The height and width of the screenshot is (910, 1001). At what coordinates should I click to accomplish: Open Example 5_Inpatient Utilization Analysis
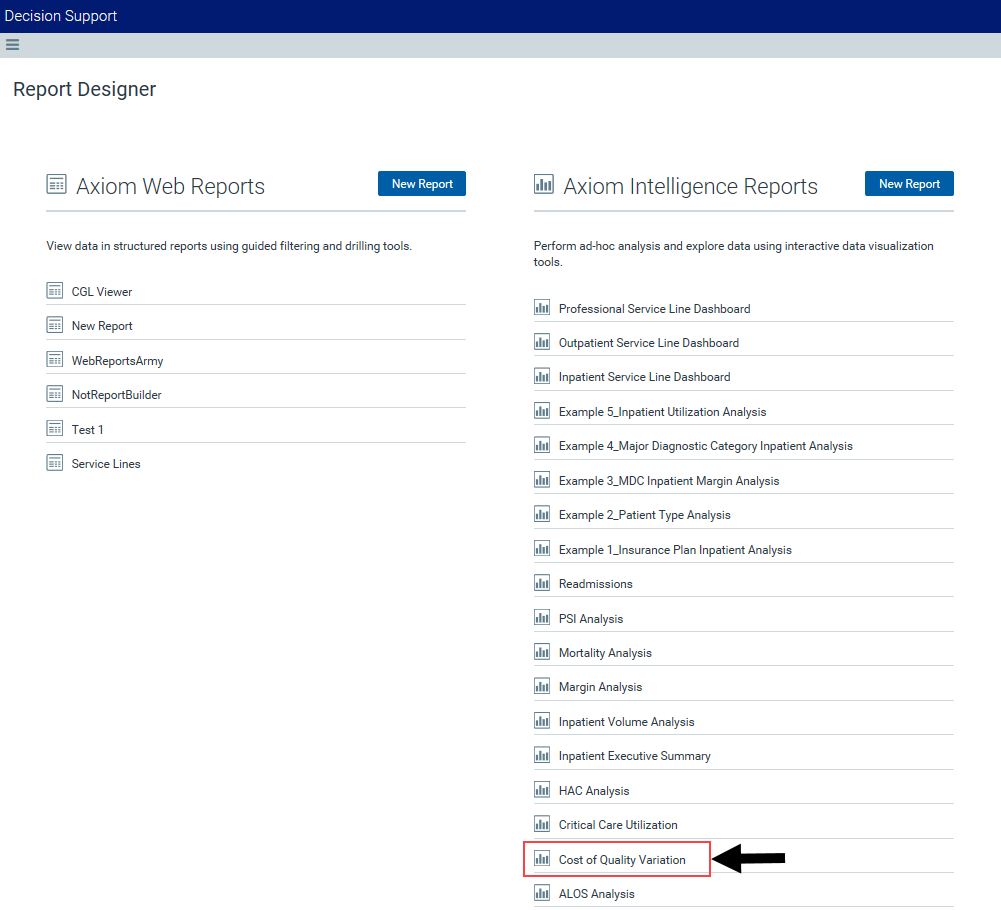click(662, 413)
